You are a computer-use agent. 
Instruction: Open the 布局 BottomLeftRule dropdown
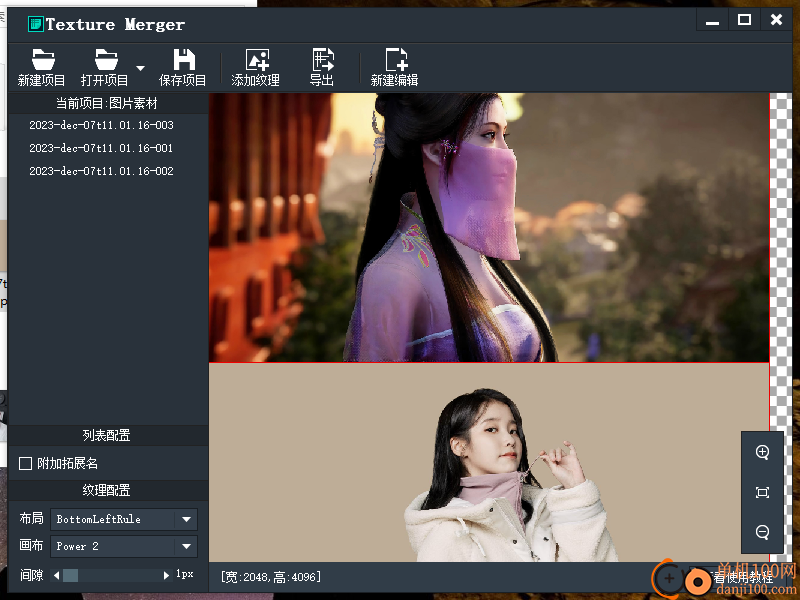click(124, 519)
